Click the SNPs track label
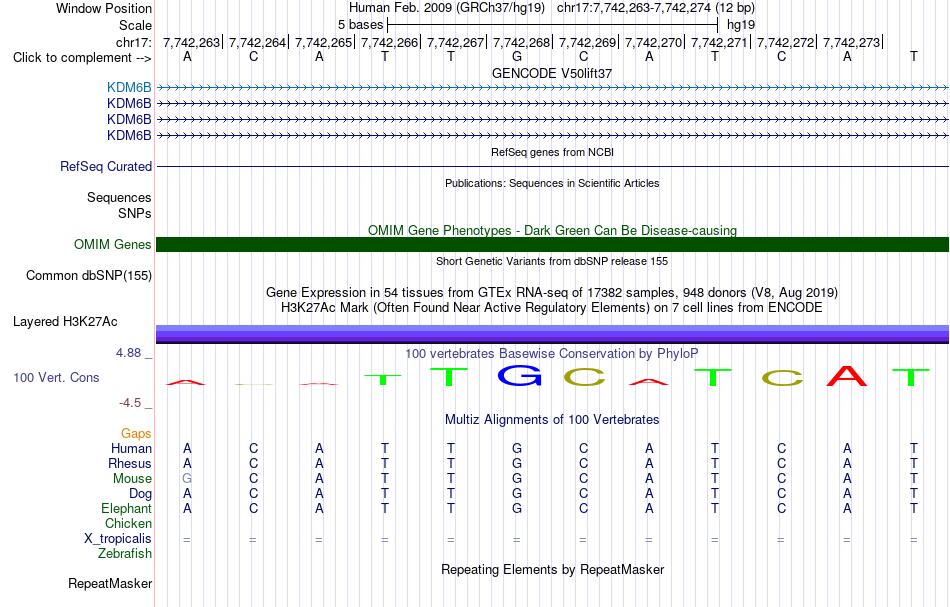This screenshot has width=950, height=607. point(135,213)
